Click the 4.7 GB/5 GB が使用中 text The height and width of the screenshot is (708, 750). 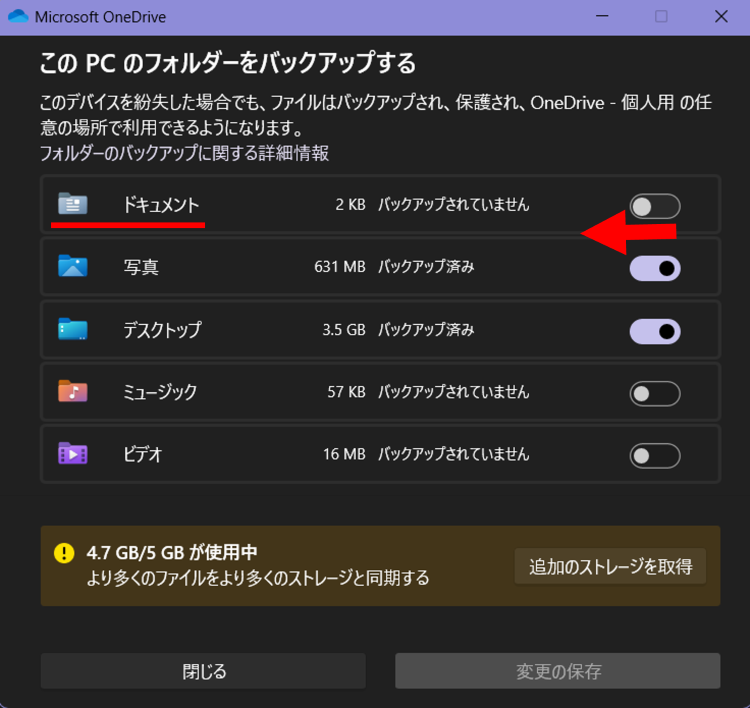coord(172,553)
